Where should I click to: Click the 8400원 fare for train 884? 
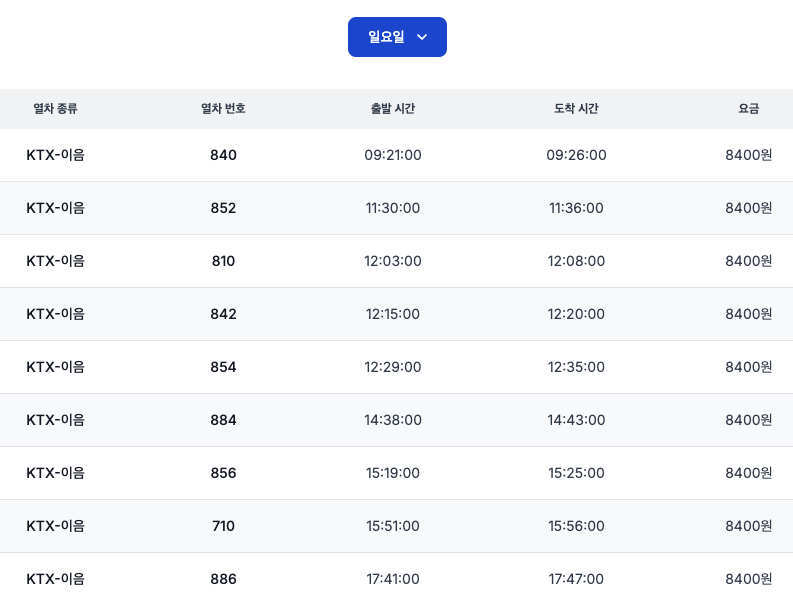pos(748,420)
